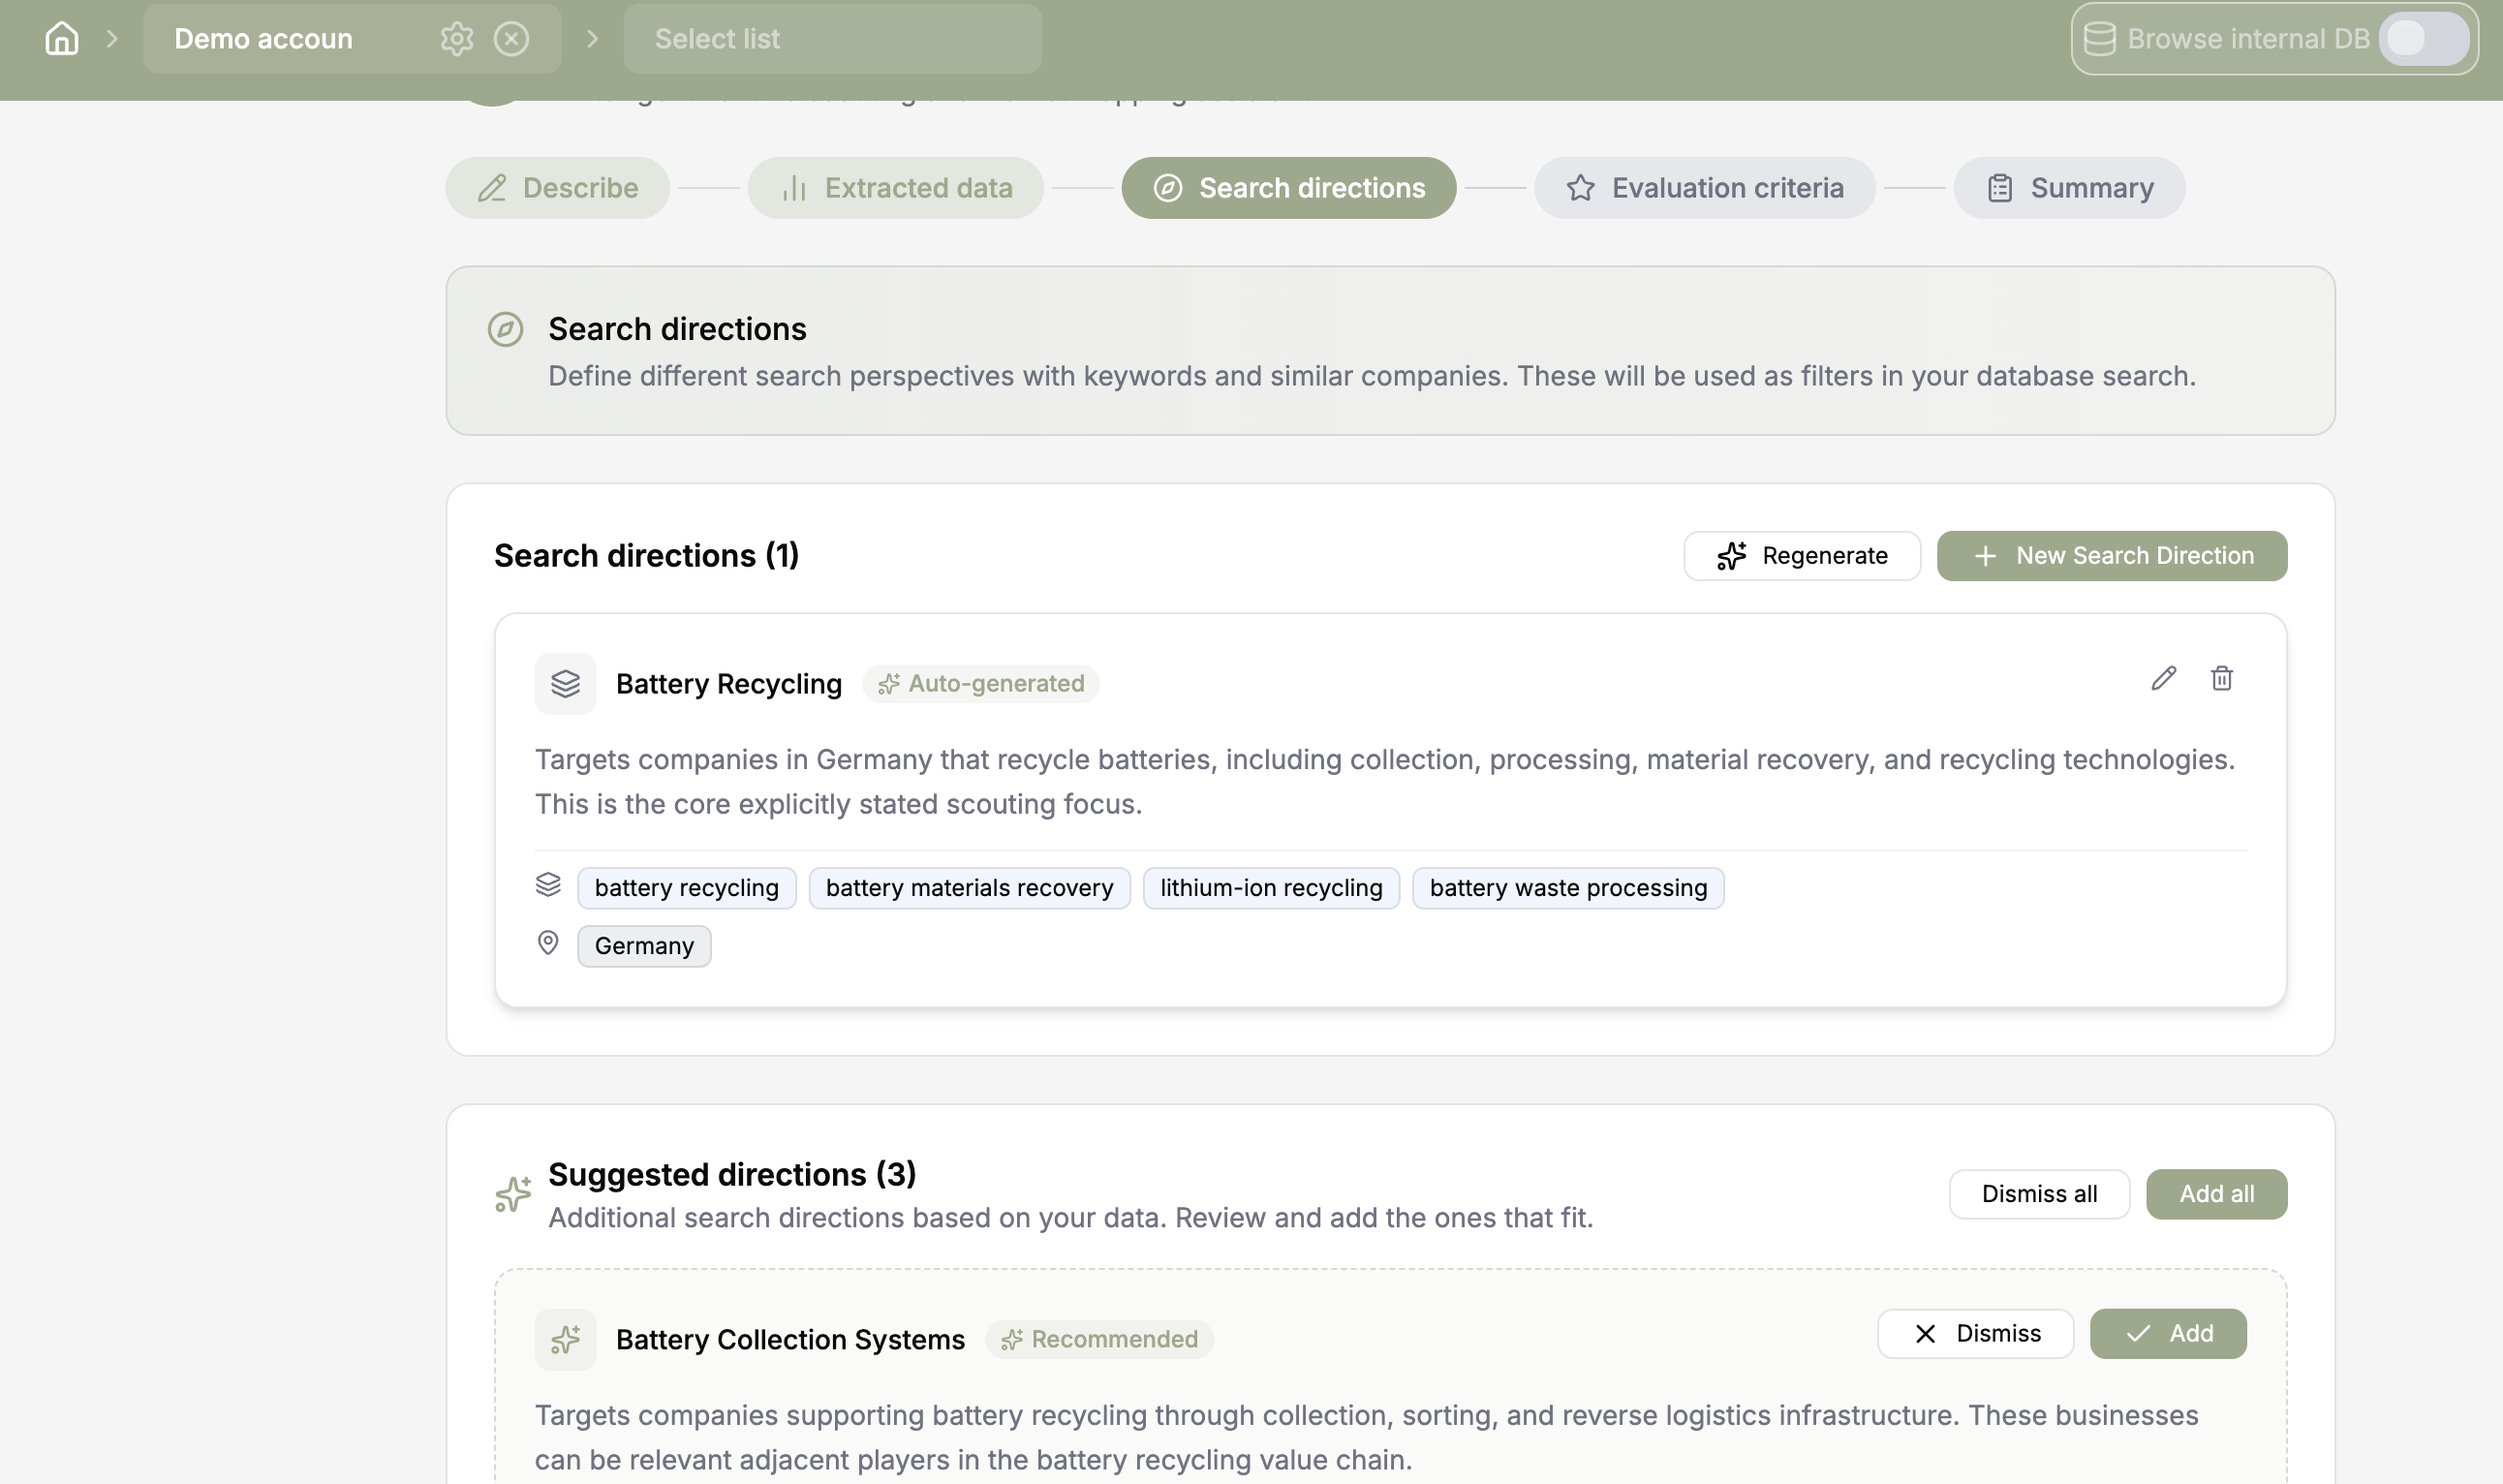Add Battery Collection Systems direction

tap(2168, 1334)
